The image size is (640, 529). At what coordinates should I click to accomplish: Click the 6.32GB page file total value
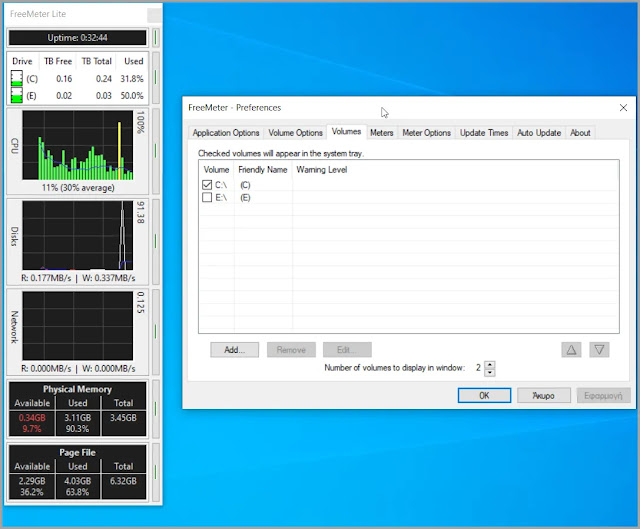coord(123,481)
